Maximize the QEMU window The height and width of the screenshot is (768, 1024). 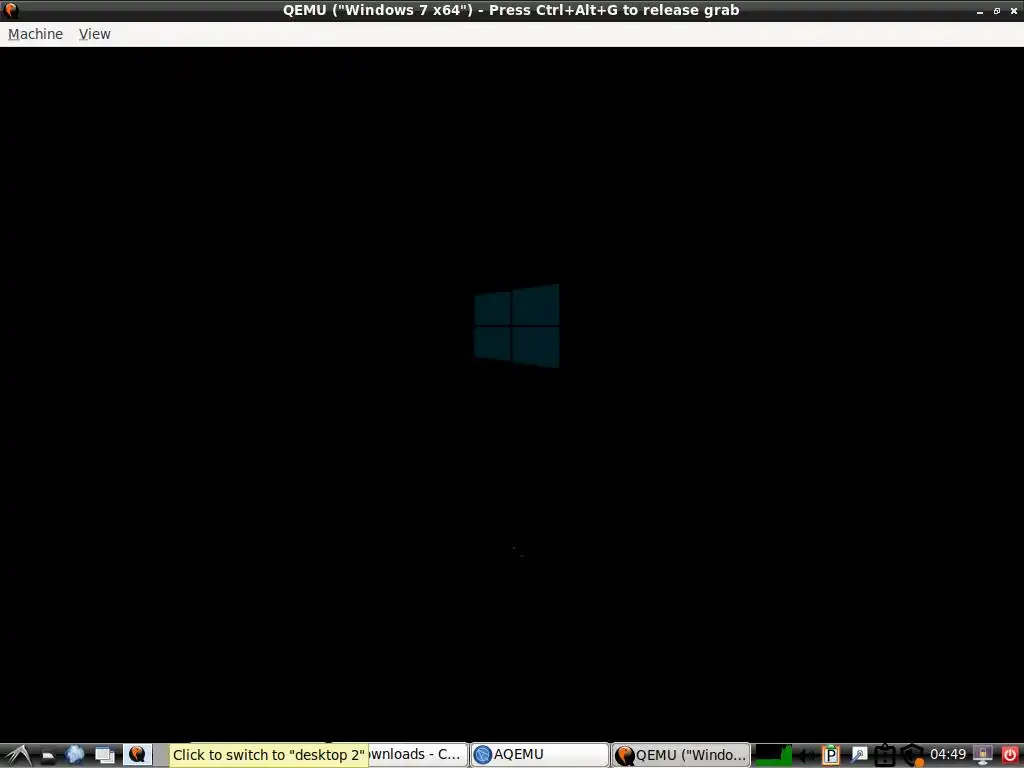click(997, 11)
